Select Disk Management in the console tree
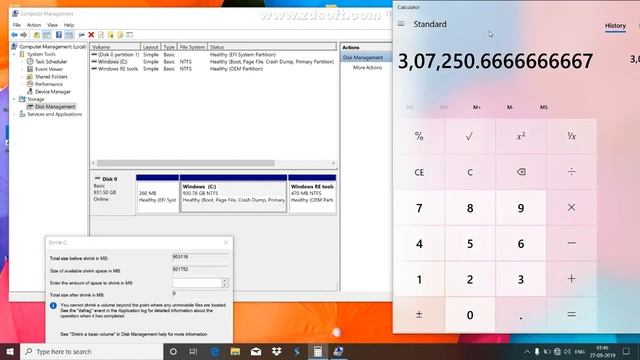The width and height of the screenshot is (640, 360). click(x=51, y=107)
